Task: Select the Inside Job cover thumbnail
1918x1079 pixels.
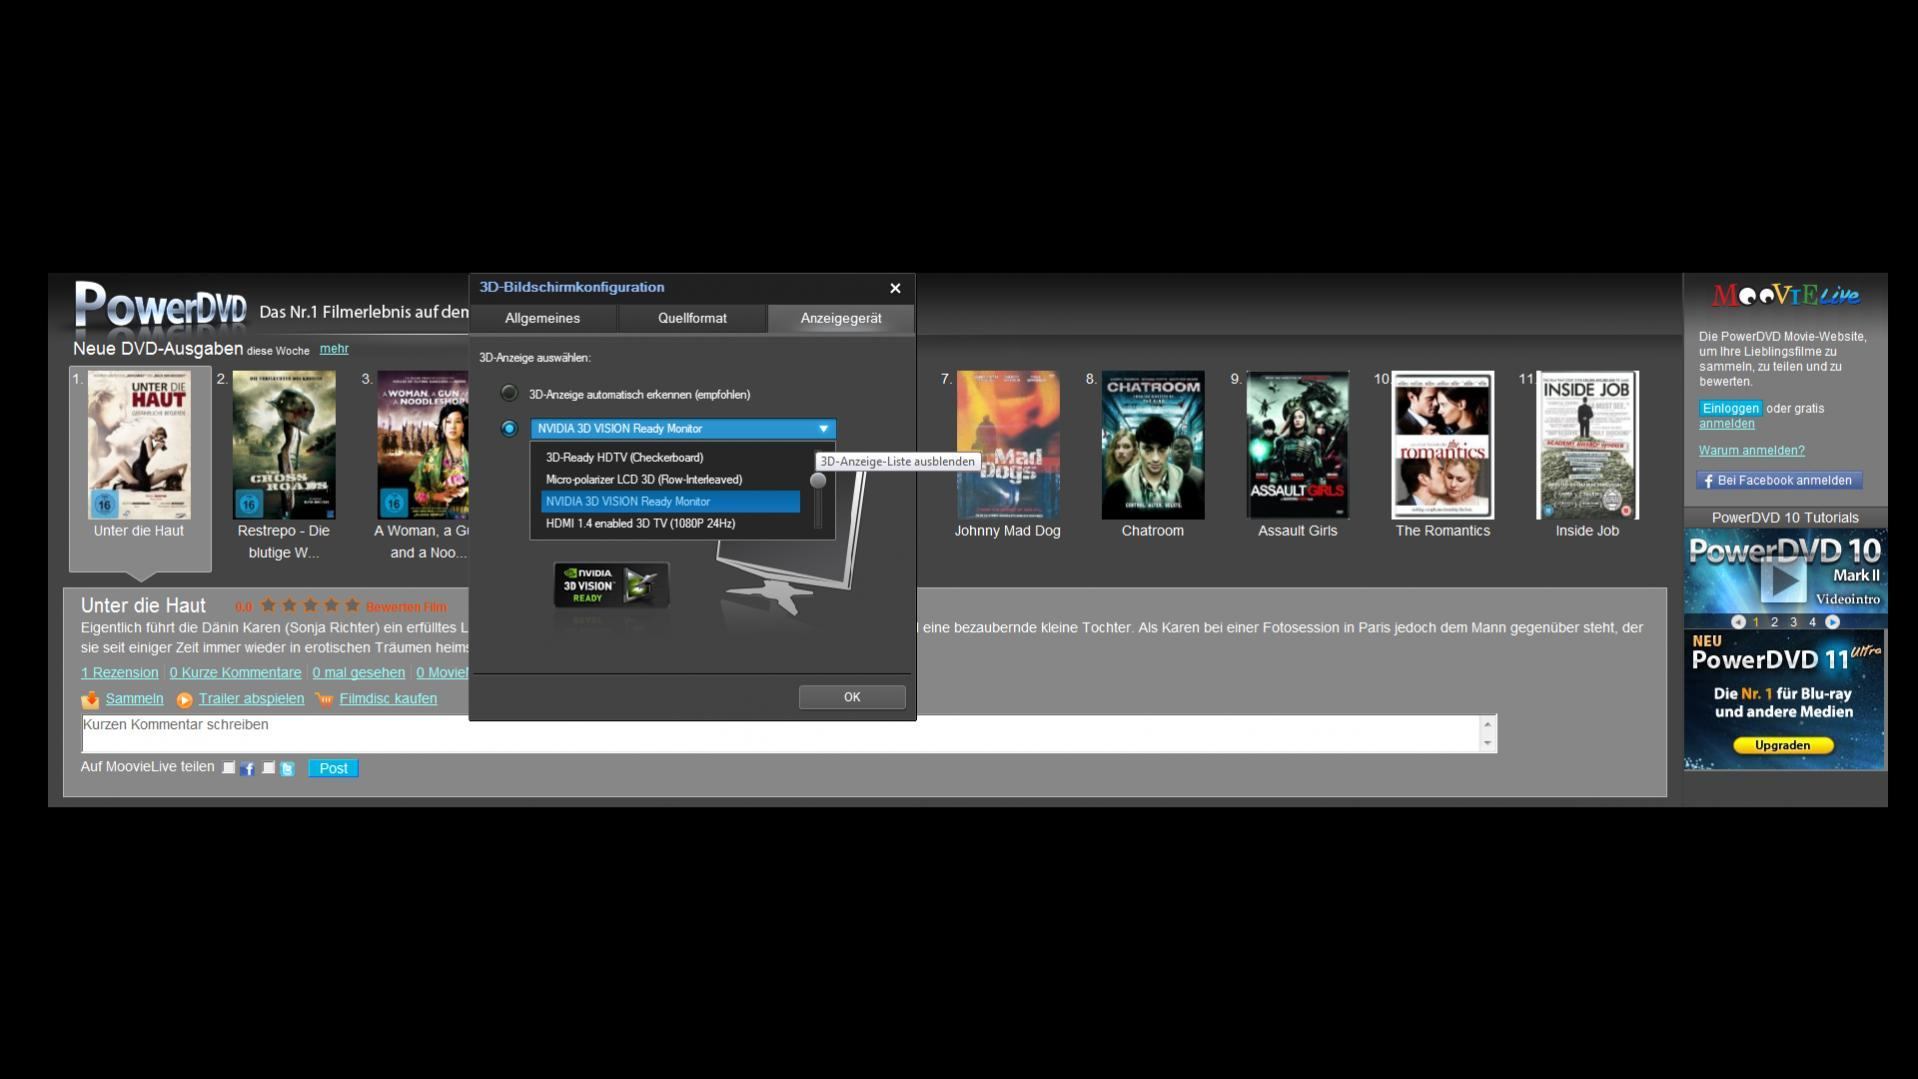Action: tap(1587, 445)
